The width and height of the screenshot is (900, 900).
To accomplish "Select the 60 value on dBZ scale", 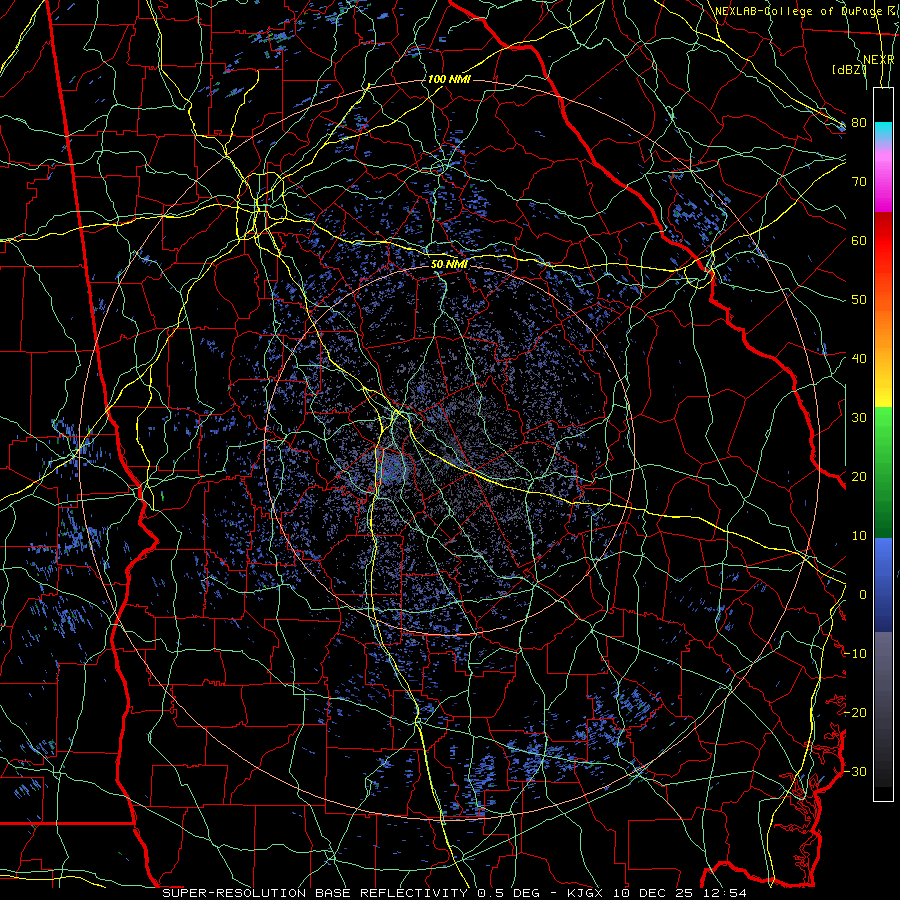I will (x=859, y=240).
